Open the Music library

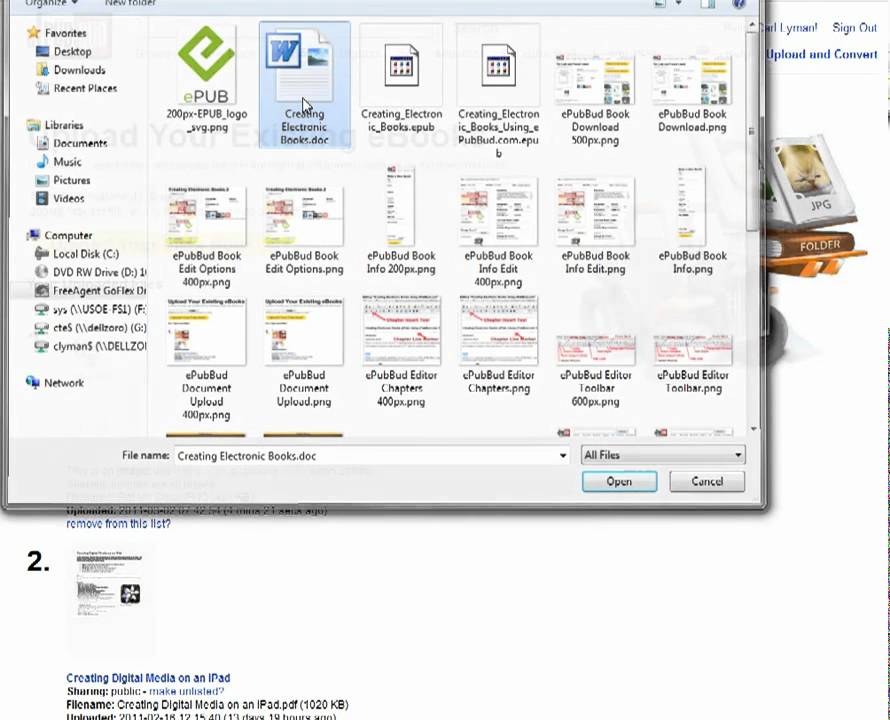point(67,162)
